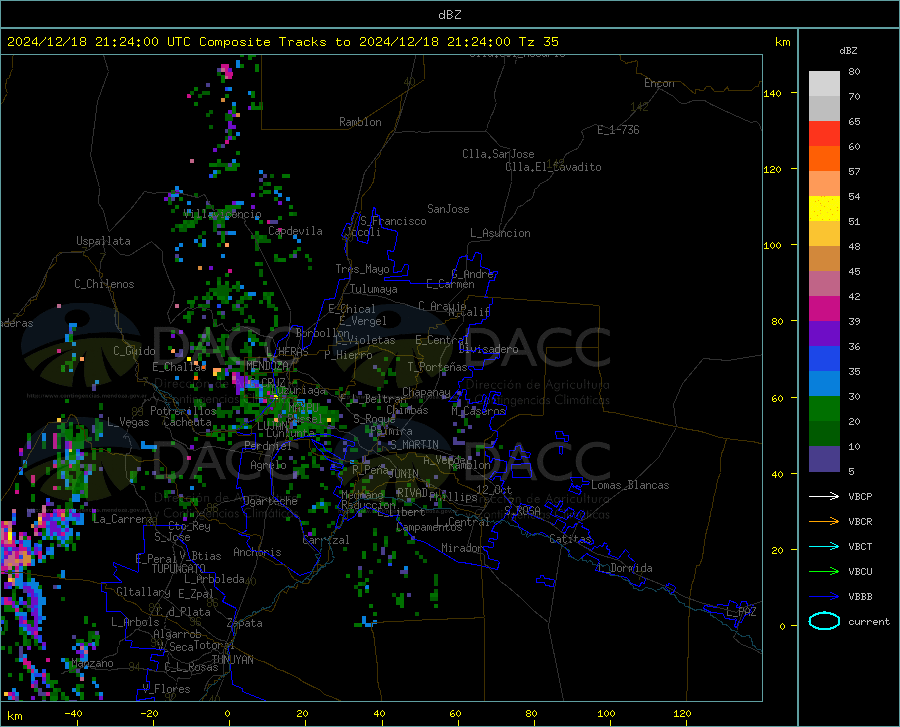Click the 'dBZ' heading above the color scale

tap(848, 50)
